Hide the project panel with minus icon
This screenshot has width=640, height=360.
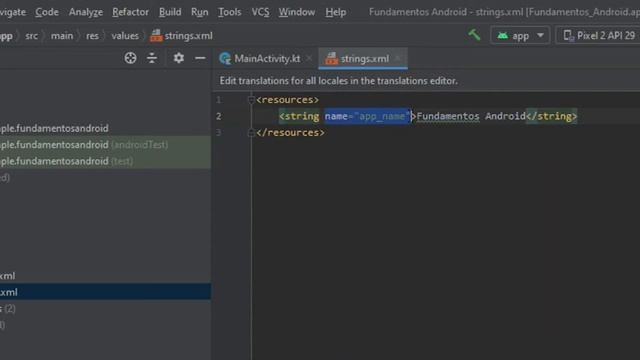pos(200,58)
